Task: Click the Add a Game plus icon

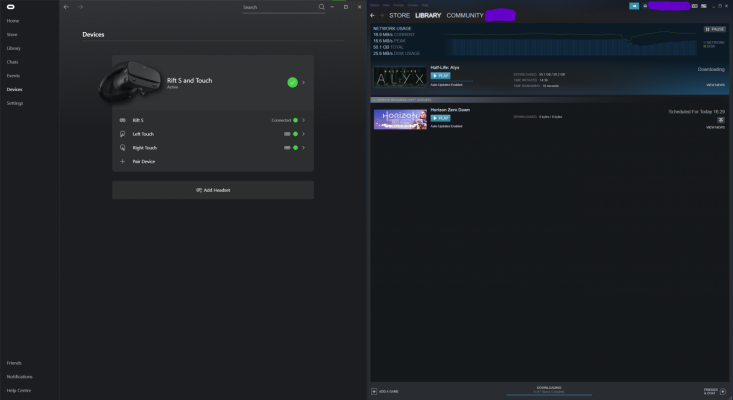Action: point(374,392)
